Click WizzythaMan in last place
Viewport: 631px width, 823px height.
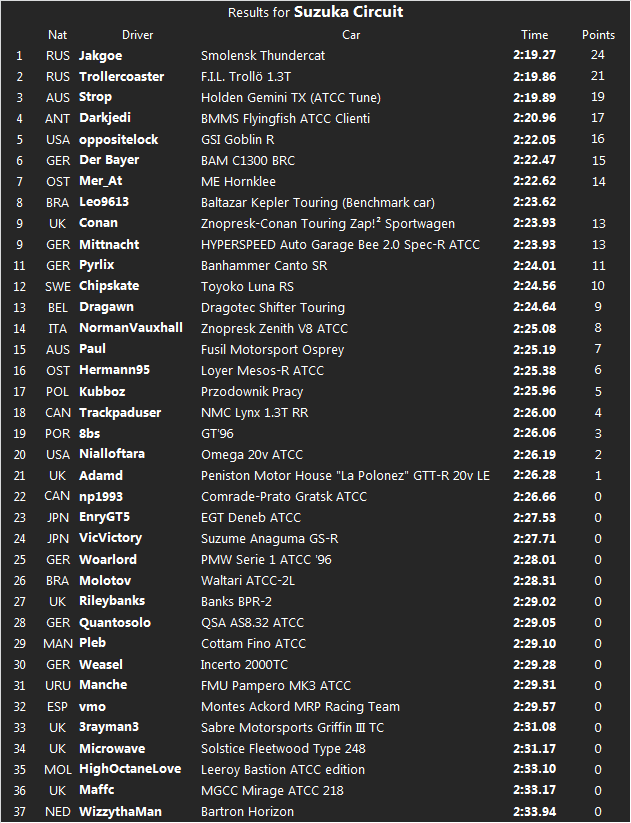[119, 811]
